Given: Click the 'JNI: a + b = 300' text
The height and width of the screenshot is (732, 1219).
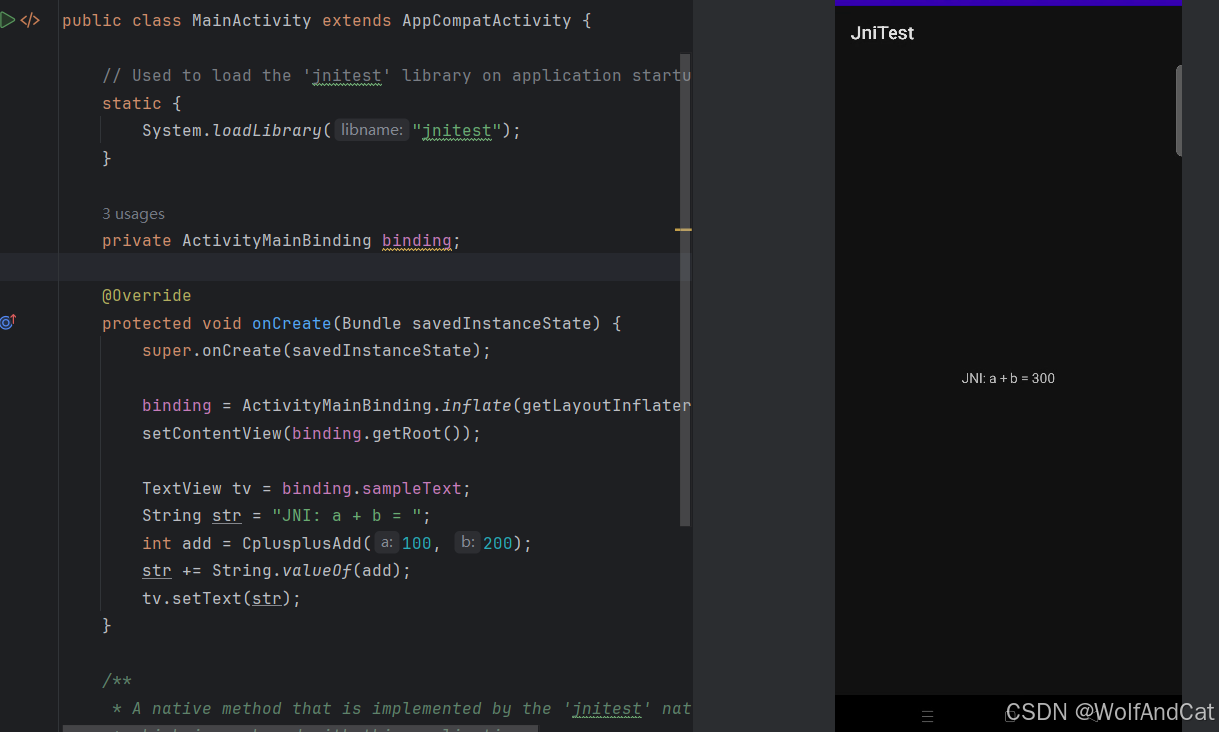Looking at the screenshot, I should (1008, 379).
